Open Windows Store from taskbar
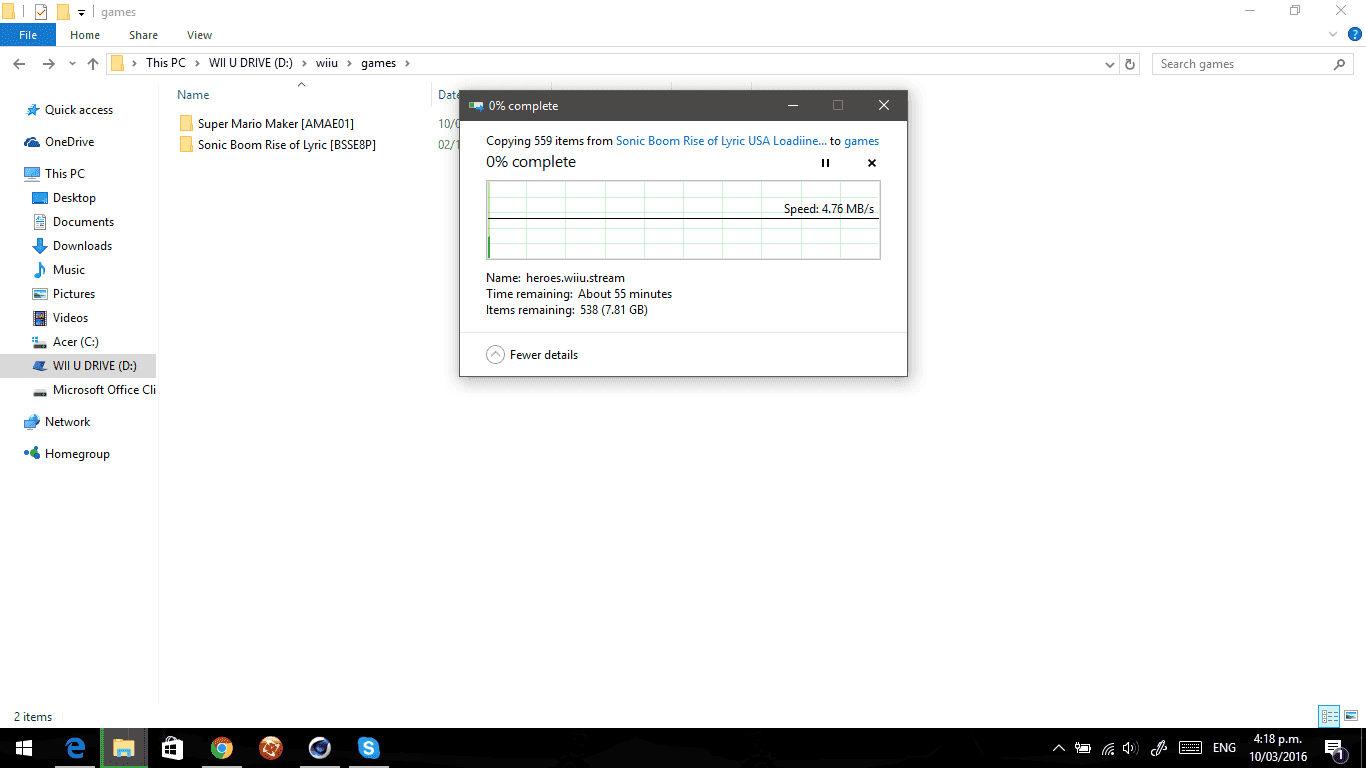Screen dimensions: 1366x768 point(172,748)
